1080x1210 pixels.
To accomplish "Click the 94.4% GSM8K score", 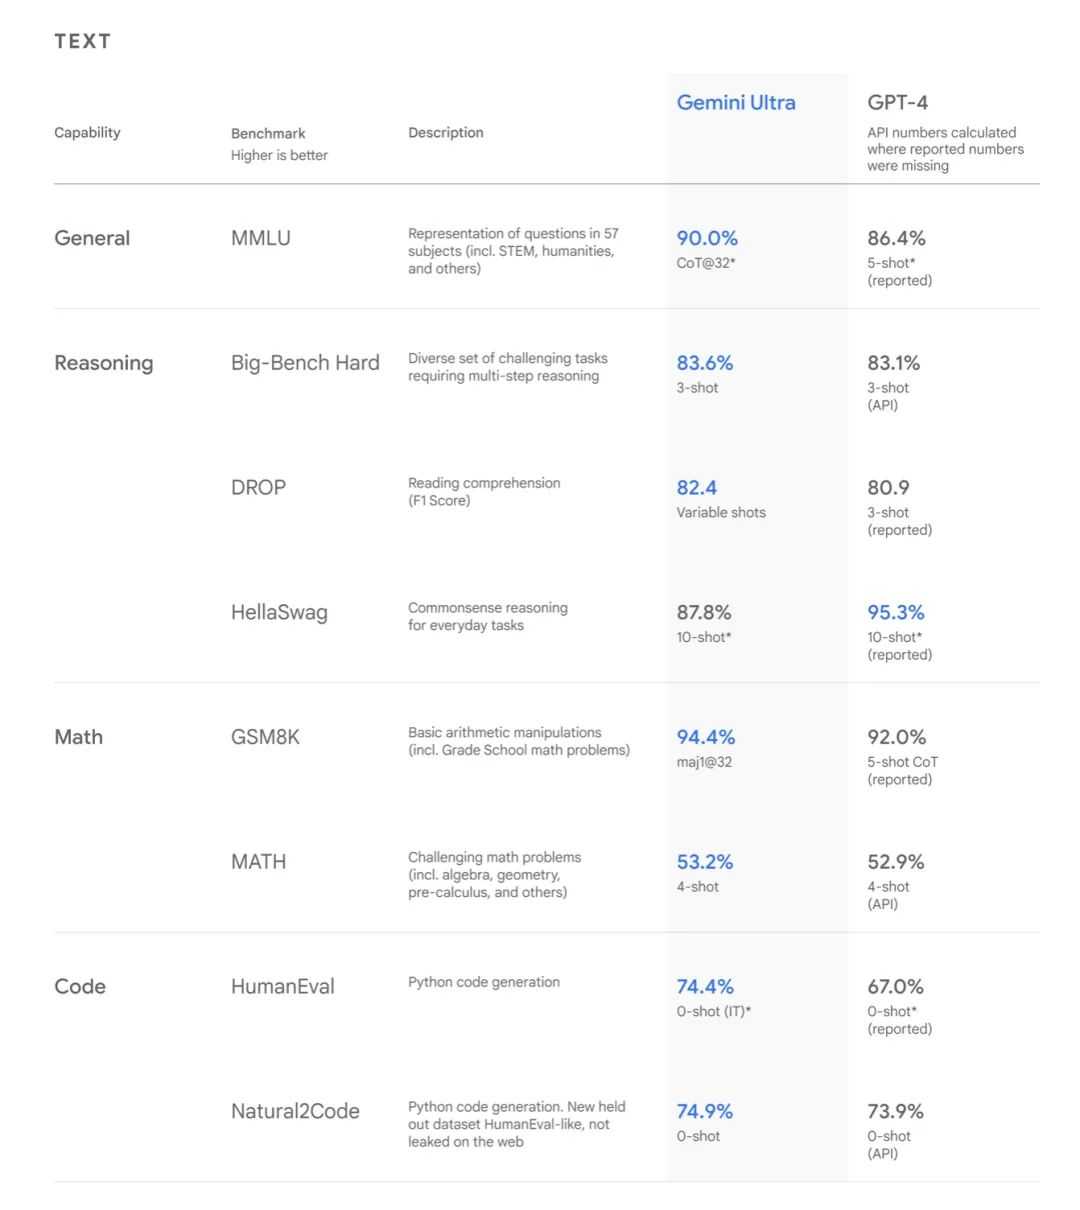I will [706, 737].
